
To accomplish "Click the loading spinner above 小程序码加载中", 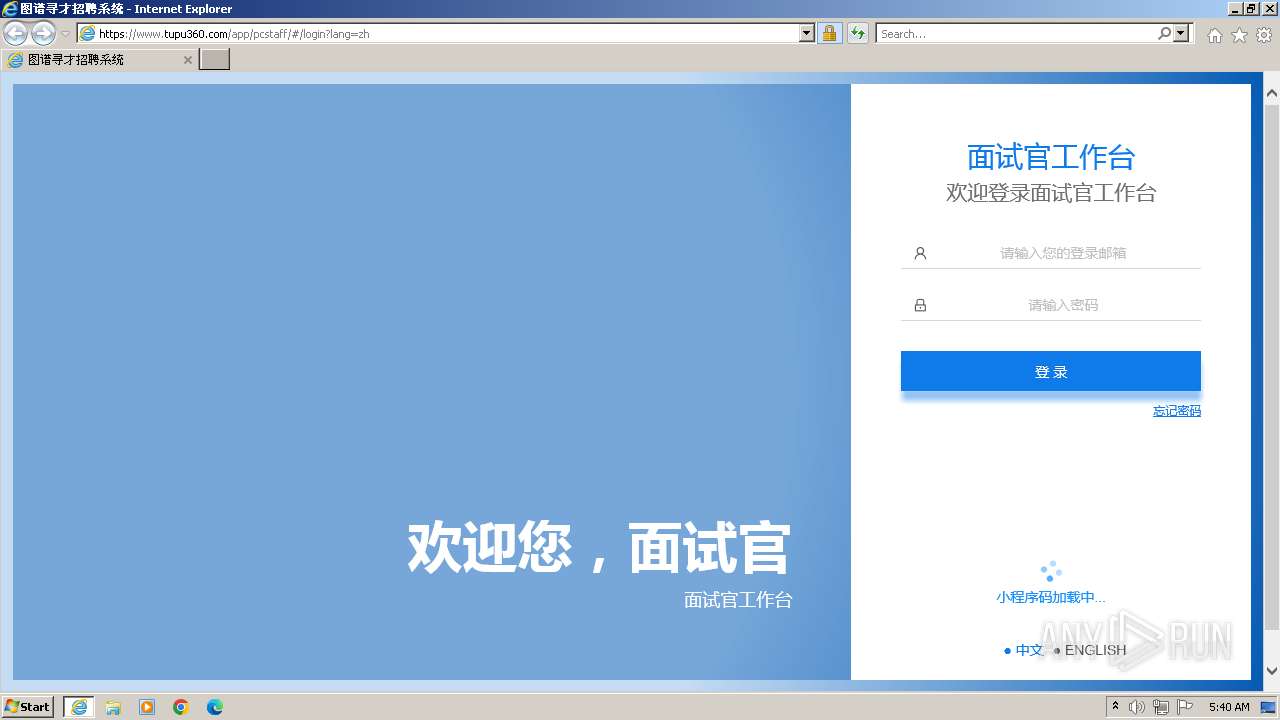I will tap(1051, 572).
